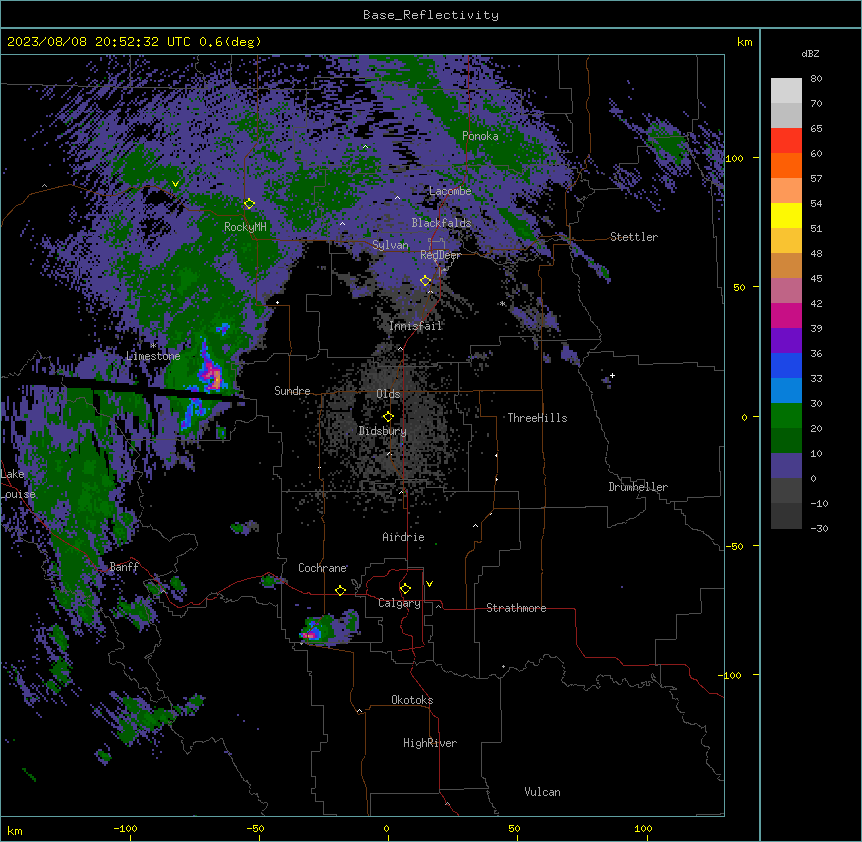Click the Calgary city label
The width and height of the screenshot is (862, 842).
pyautogui.click(x=399, y=603)
